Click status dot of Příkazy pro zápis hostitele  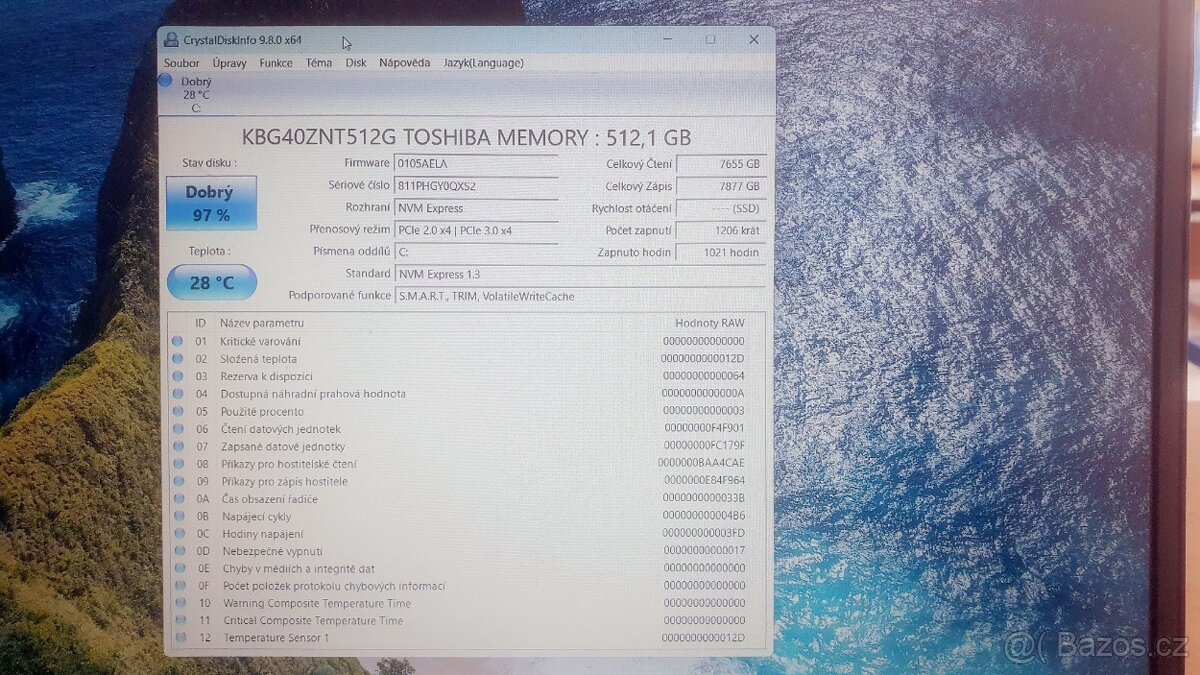pyautogui.click(x=178, y=481)
